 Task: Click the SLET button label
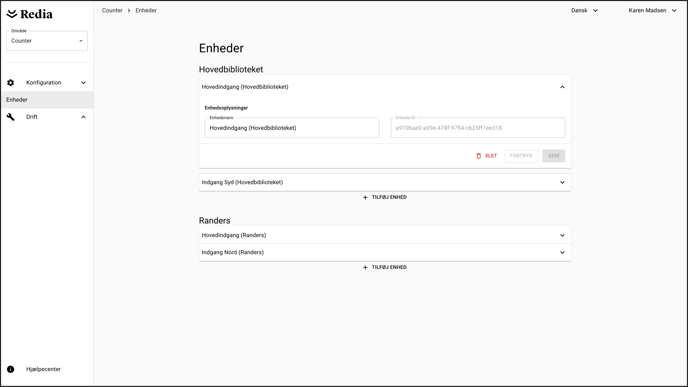pyautogui.click(x=491, y=156)
